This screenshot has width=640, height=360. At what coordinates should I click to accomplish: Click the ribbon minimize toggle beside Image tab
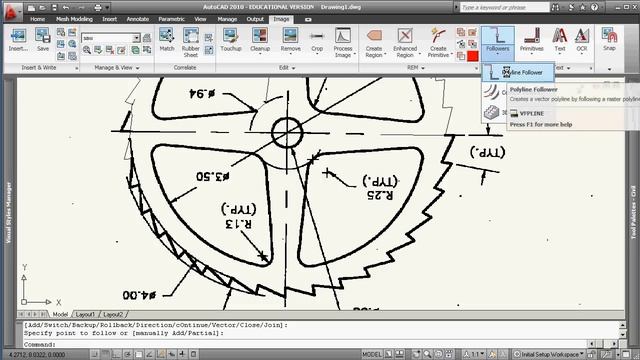coord(308,19)
